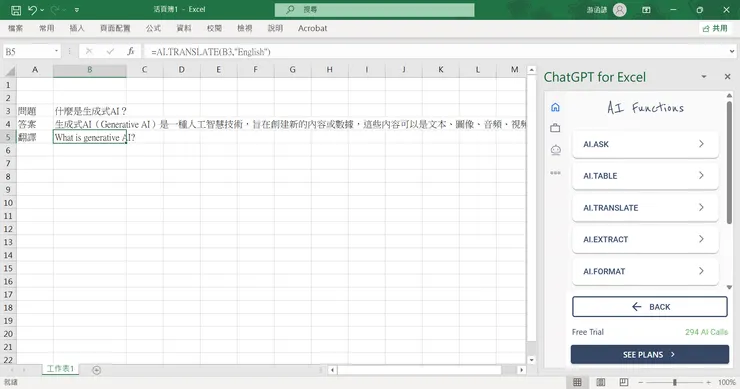Viewport: 740px width, 389px height.
Task: Click cell A4 containing 答案
Action: (x=35, y=124)
